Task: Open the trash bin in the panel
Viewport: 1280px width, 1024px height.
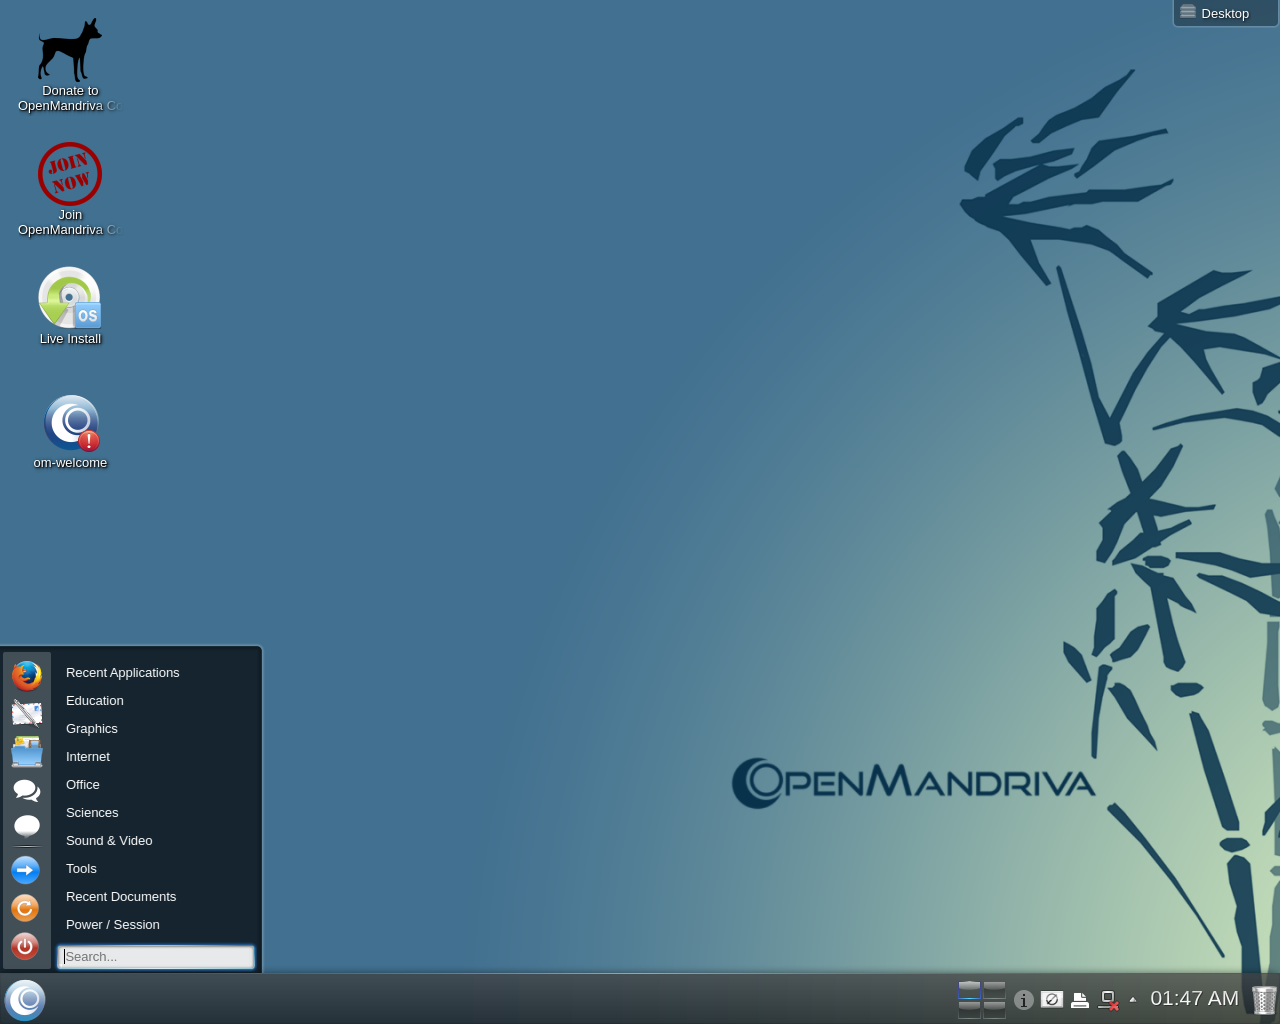Action: tap(1264, 1000)
